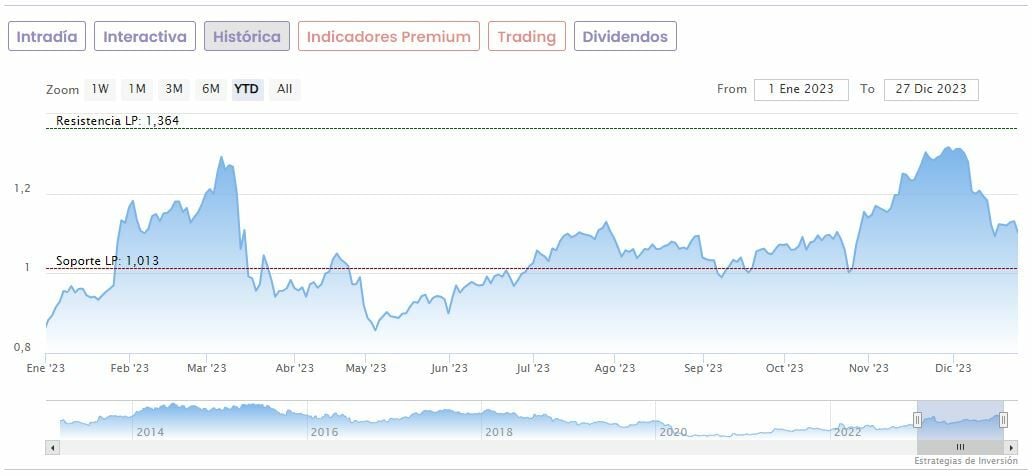Set zoom range to 1M
The width and height of the screenshot is (1032, 476).
pyautogui.click(x=137, y=89)
